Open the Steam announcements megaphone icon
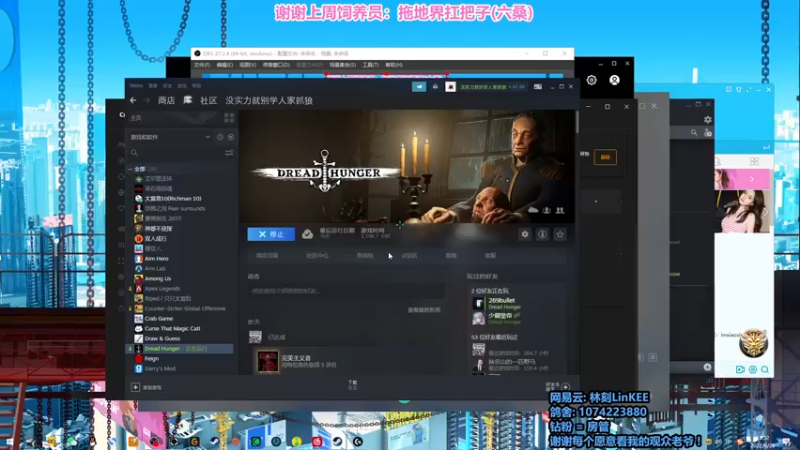 click(419, 87)
